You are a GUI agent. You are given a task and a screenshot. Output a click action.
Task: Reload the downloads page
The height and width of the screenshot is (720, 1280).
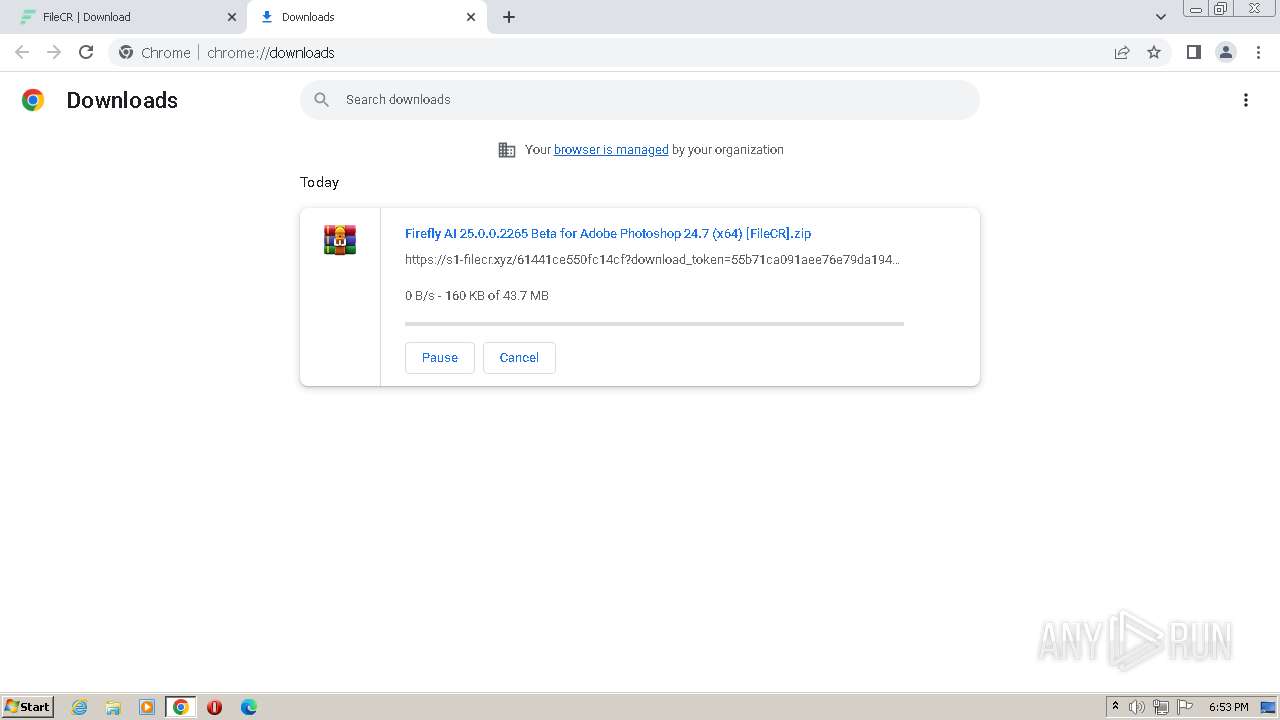tap(86, 52)
